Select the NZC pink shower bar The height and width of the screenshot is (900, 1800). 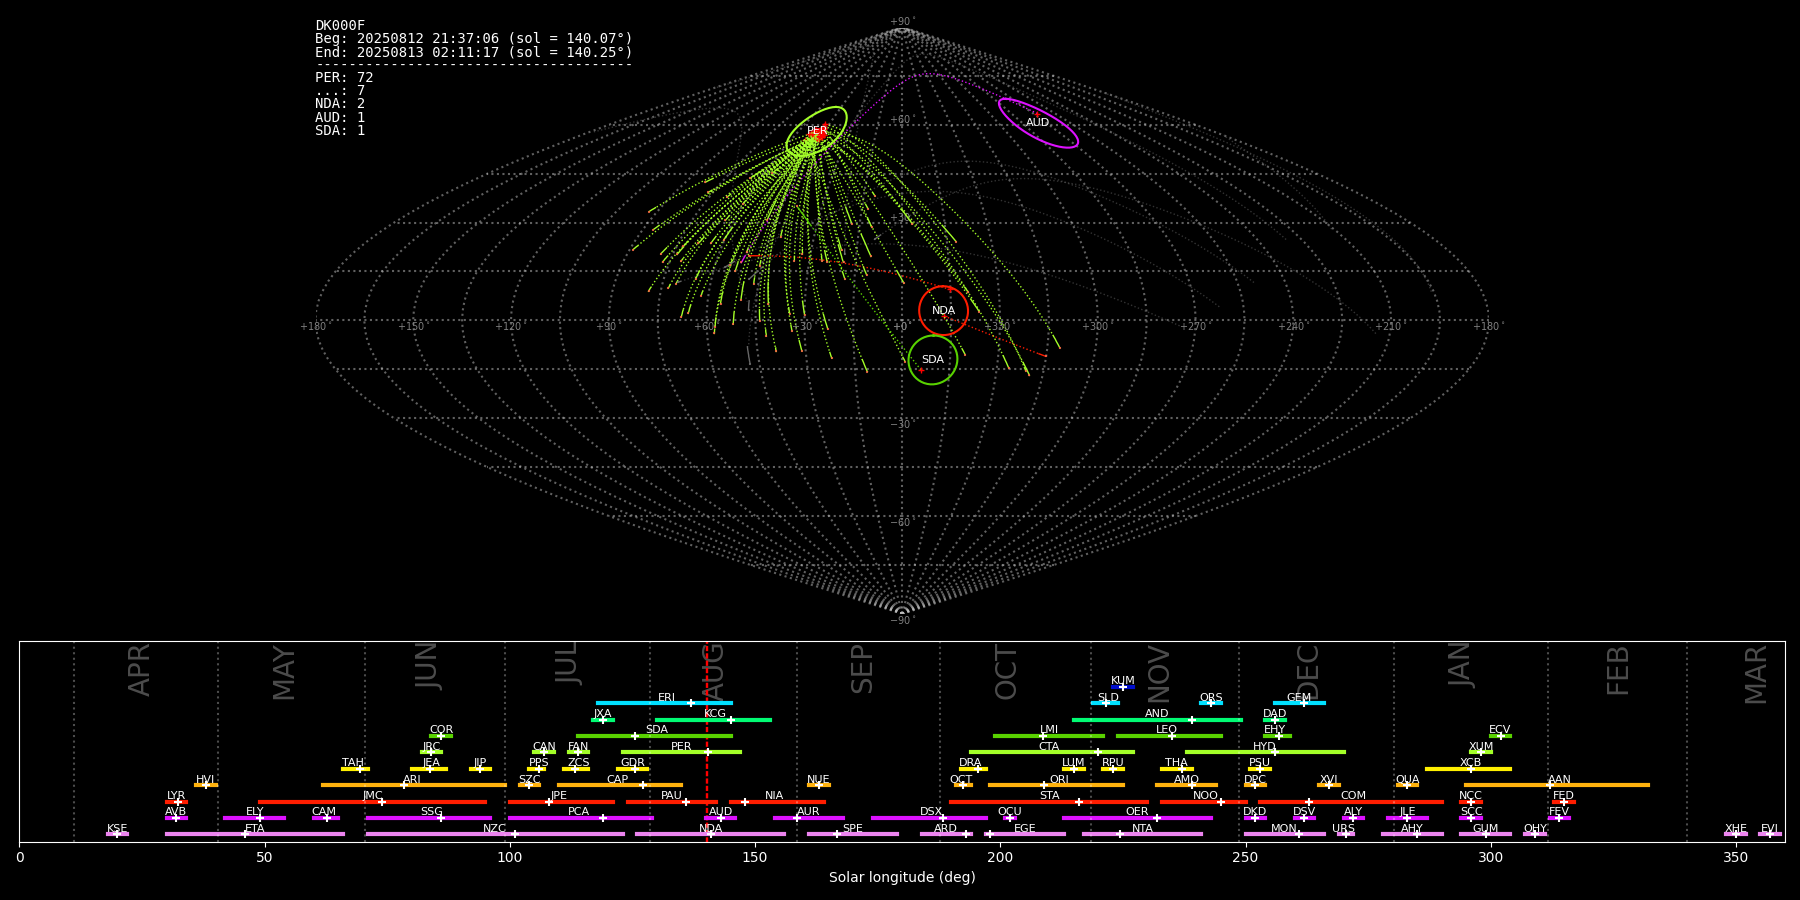click(x=495, y=834)
